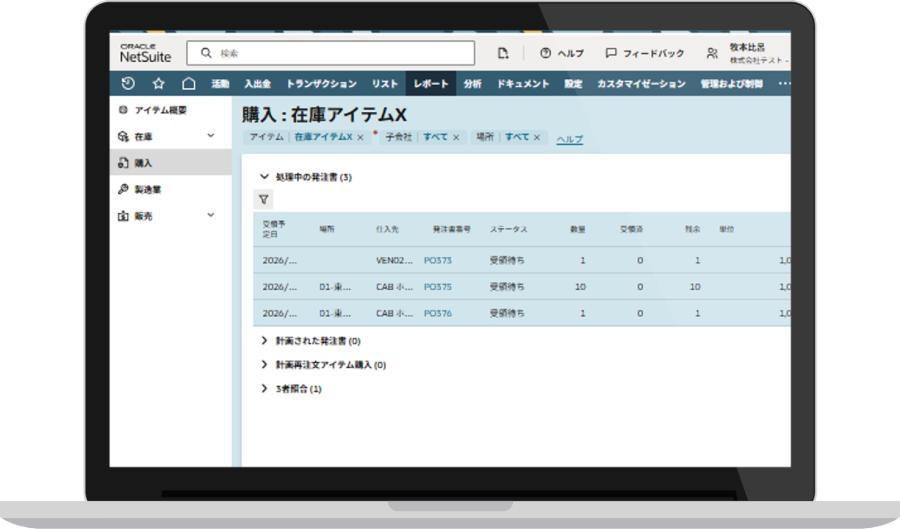The height and width of the screenshot is (529, 900).
Task: Click the フィードバック speech bubble icon
Action: [611, 53]
